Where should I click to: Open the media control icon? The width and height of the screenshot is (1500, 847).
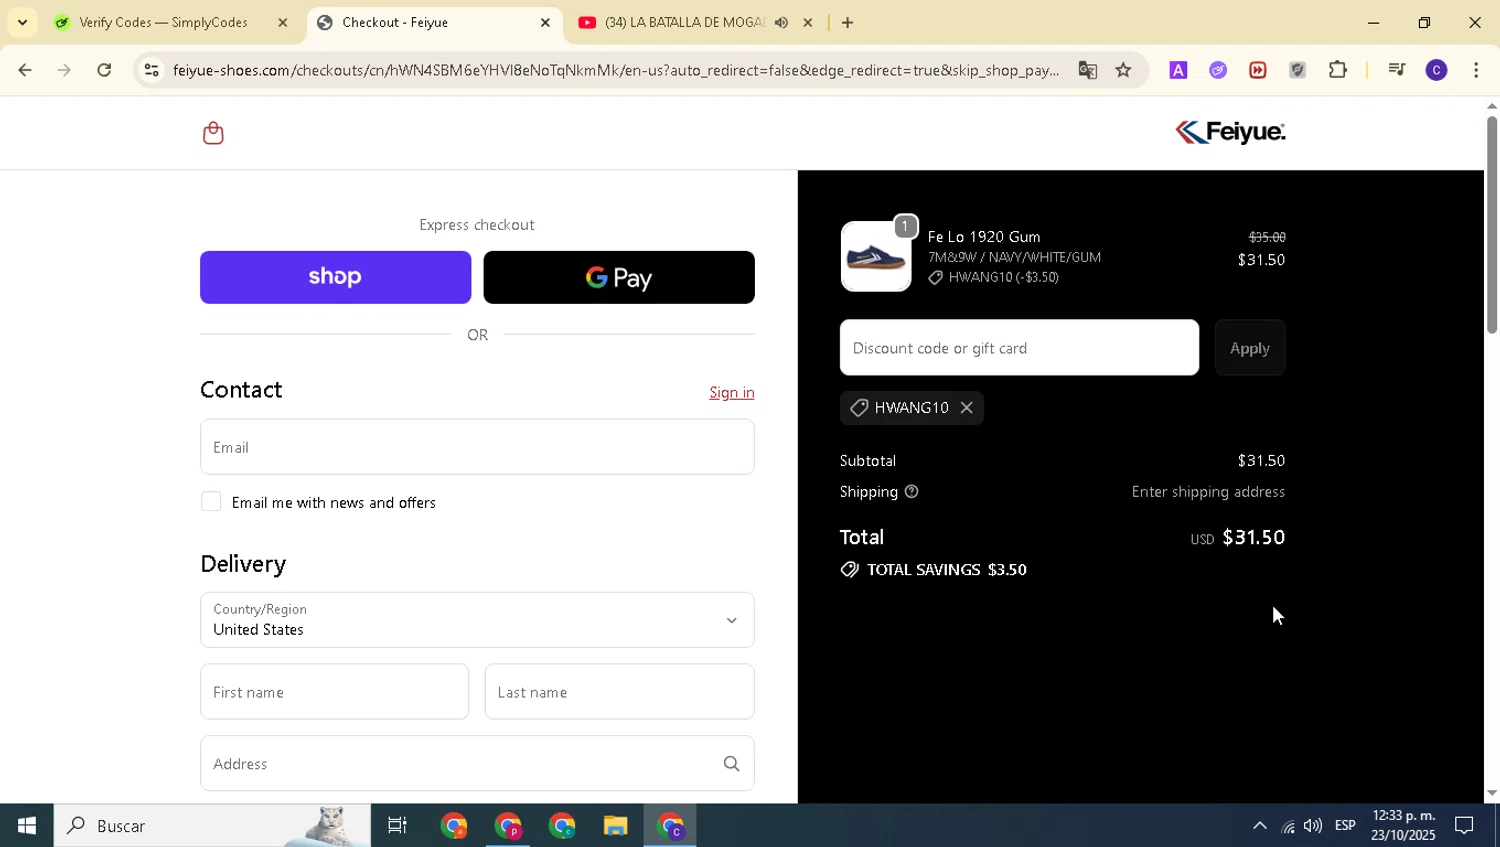[1397, 70]
